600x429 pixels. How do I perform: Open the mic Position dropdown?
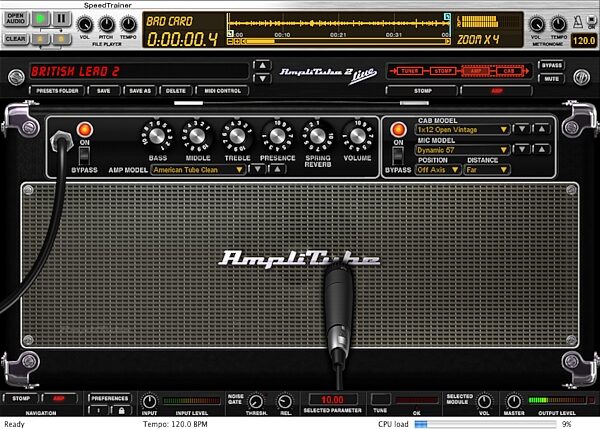tap(438, 170)
